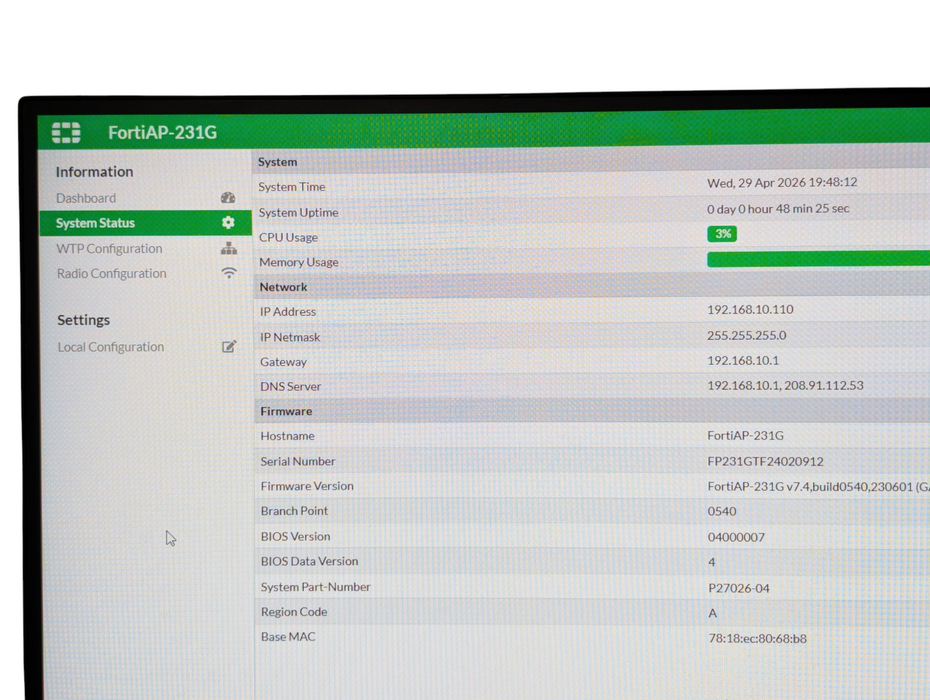Click the Gateway label

pyautogui.click(x=284, y=362)
